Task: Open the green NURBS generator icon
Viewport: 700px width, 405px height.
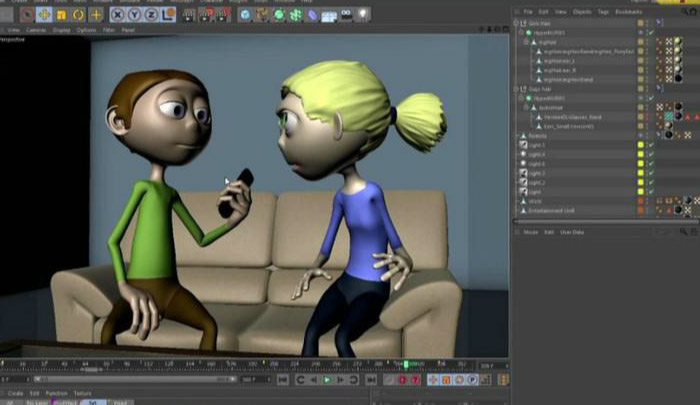Action: click(279, 15)
